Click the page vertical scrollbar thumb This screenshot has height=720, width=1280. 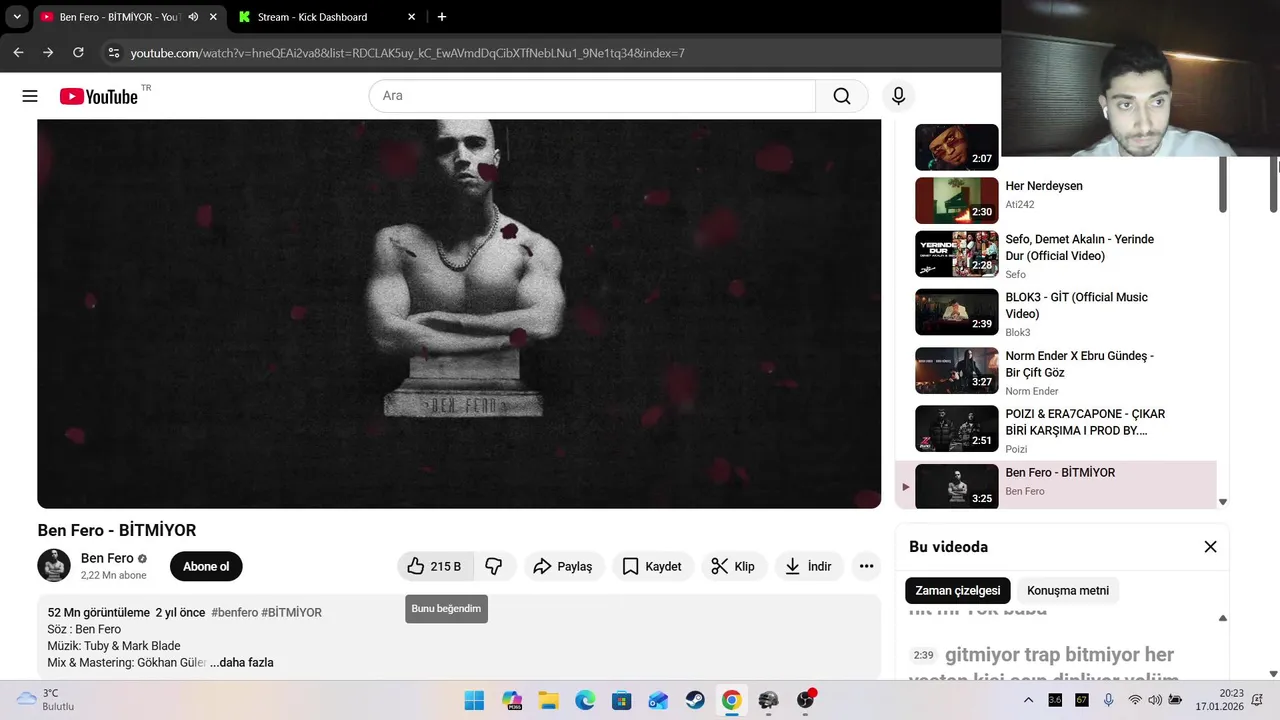click(1274, 185)
